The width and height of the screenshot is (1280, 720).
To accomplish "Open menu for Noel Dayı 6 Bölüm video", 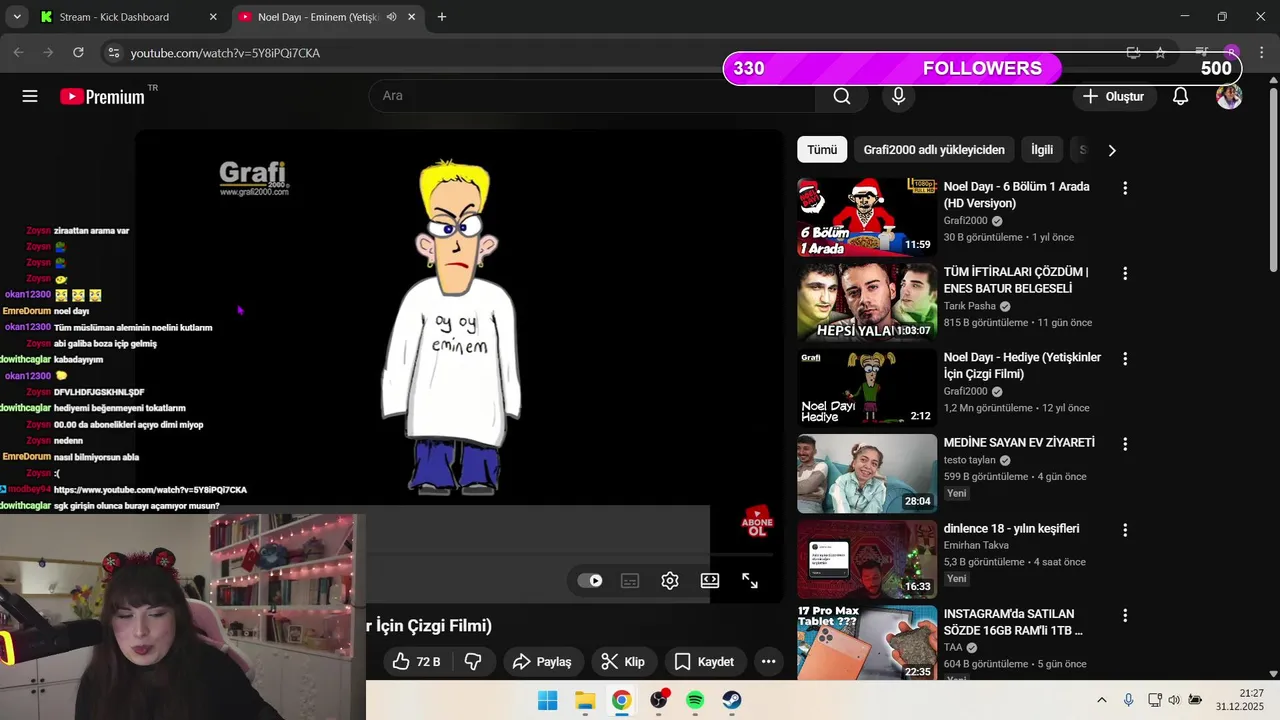I will click(1125, 188).
